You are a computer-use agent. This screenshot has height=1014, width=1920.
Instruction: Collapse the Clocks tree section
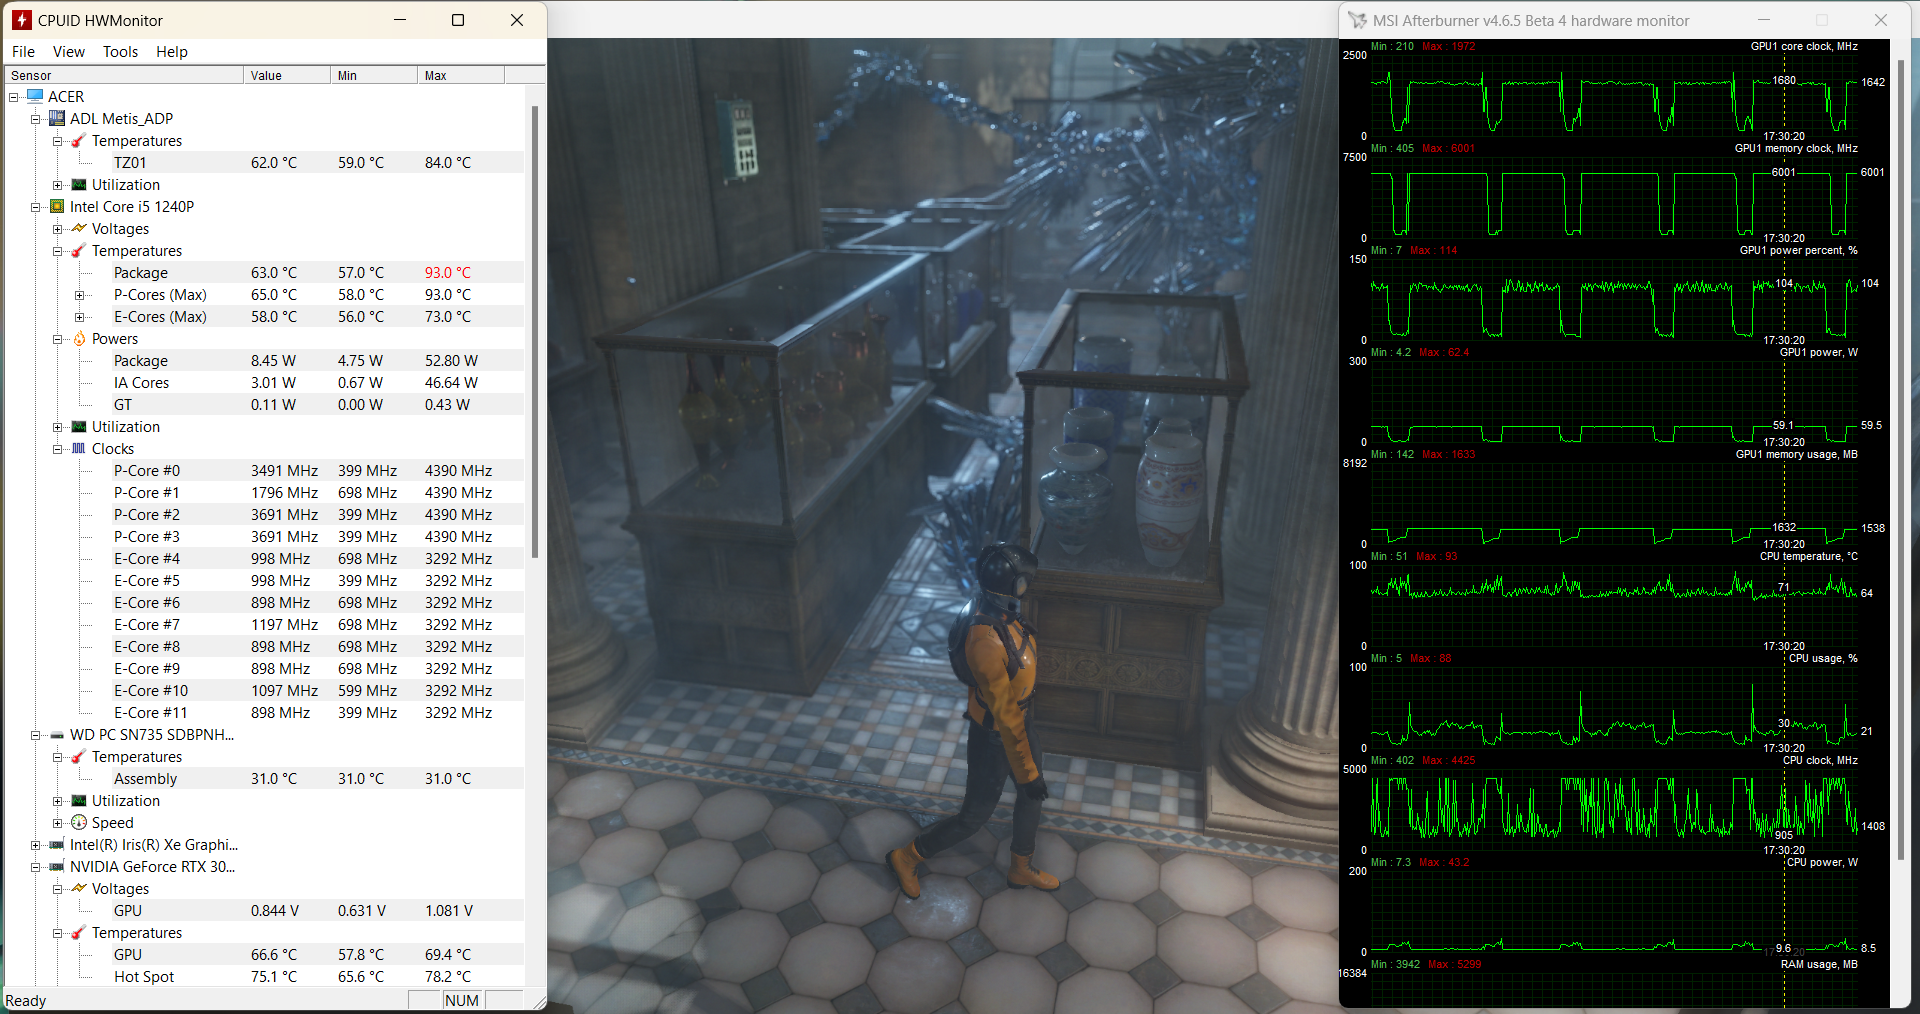pos(58,449)
